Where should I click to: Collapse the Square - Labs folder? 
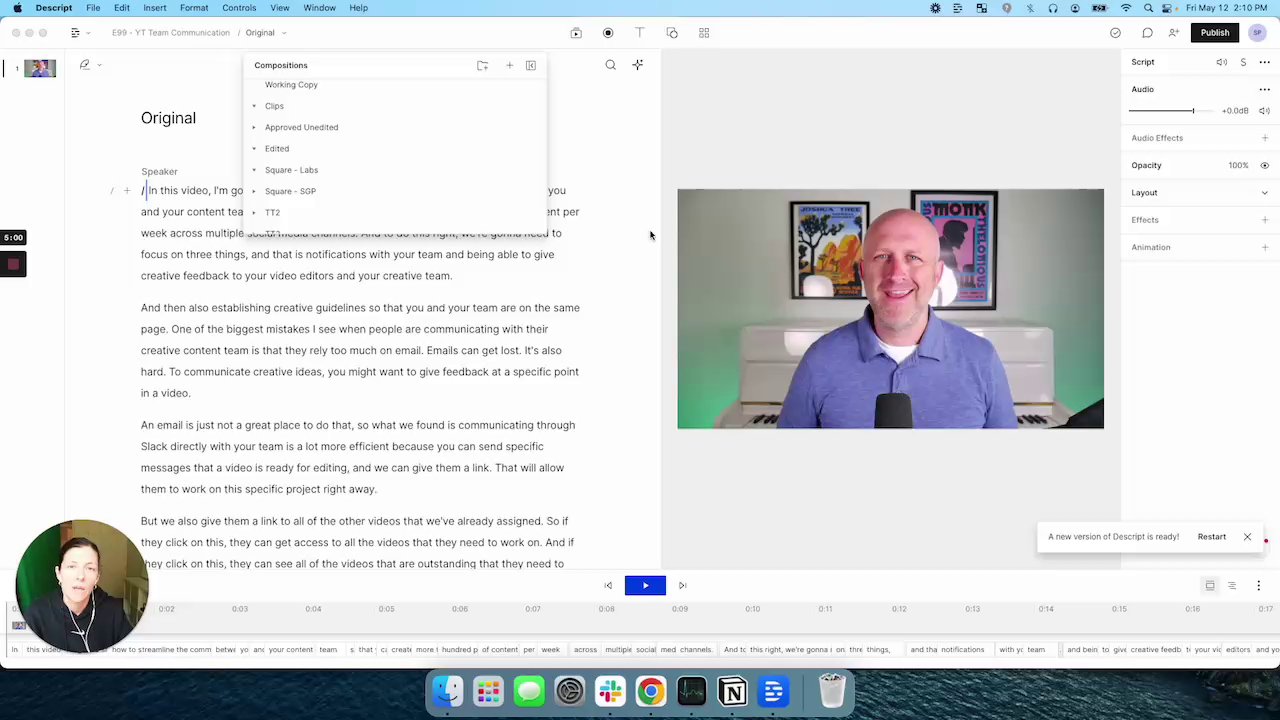pos(254,170)
